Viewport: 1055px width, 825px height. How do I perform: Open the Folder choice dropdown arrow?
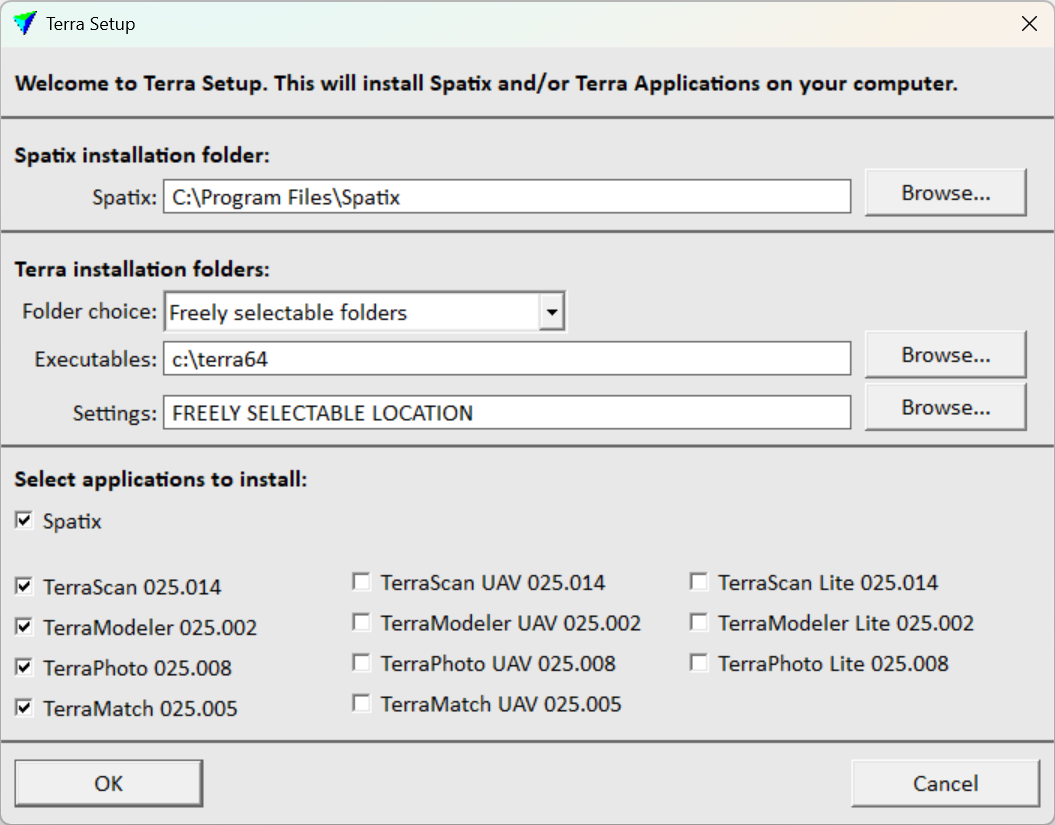[x=551, y=312]
